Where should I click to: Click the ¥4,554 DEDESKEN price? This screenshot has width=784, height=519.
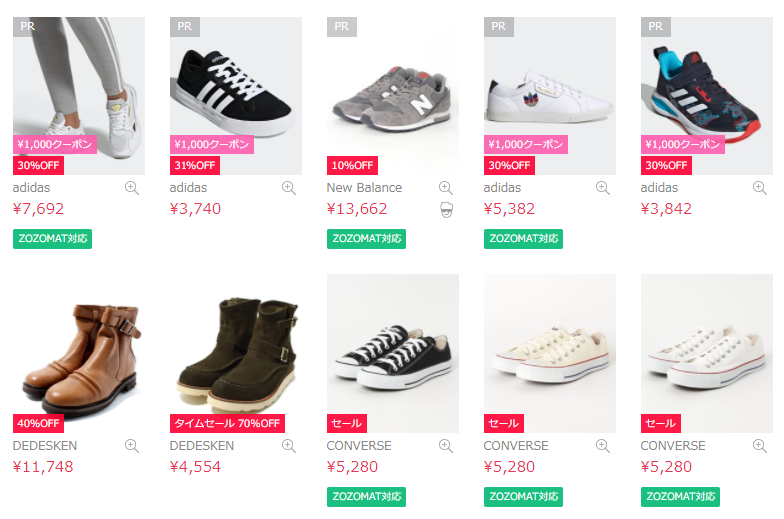195,467
